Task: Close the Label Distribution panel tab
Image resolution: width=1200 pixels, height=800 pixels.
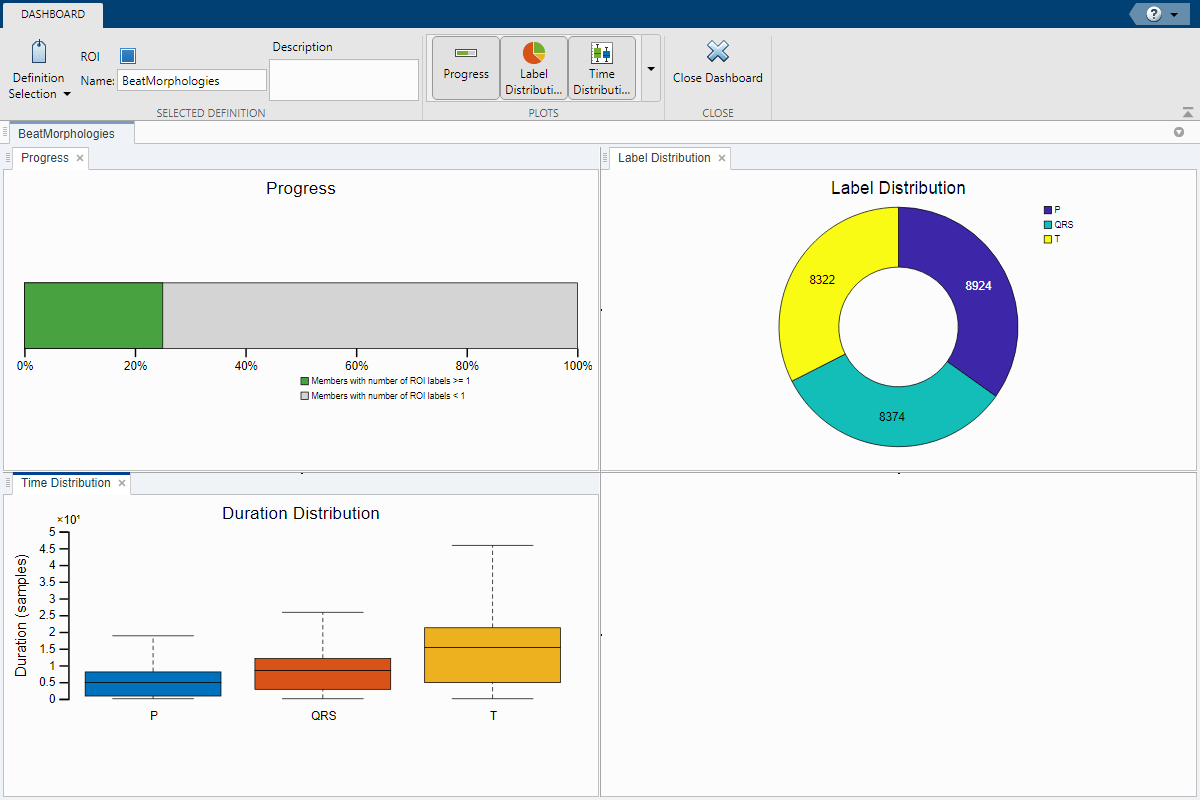Action: pos(722,158)
